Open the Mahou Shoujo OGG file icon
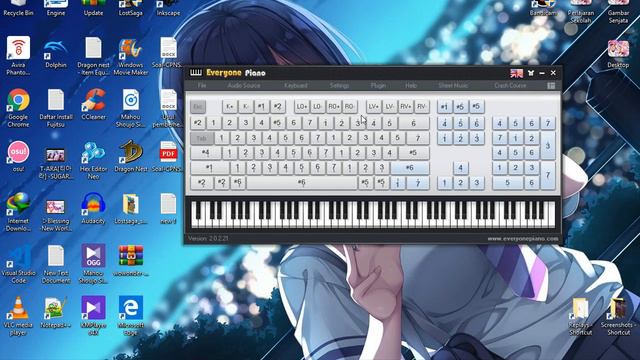640x360 pixels. tap(93, 264)
